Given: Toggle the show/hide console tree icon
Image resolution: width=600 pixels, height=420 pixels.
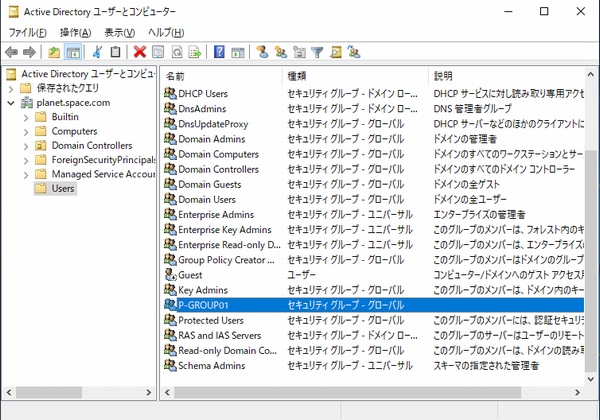Looking at the screenshot, I should coord(73,52).
